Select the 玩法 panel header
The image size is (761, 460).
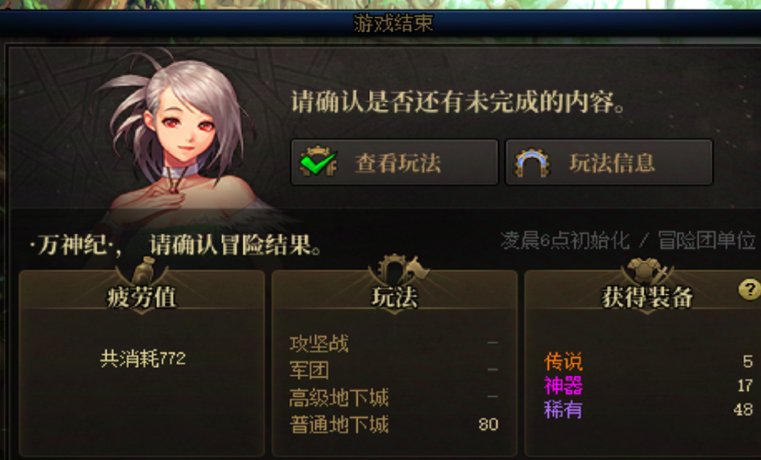(x=394, y=296)
